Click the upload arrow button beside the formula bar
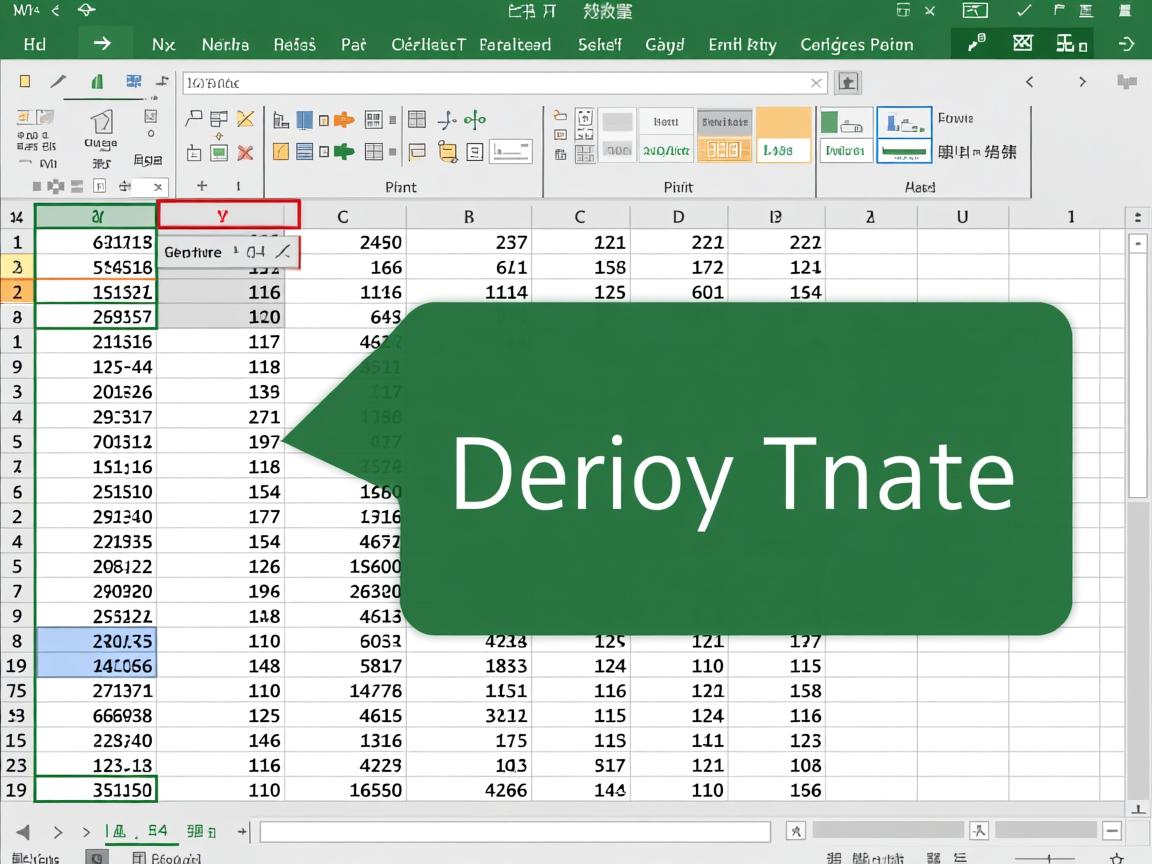 (x=848, y=82)
